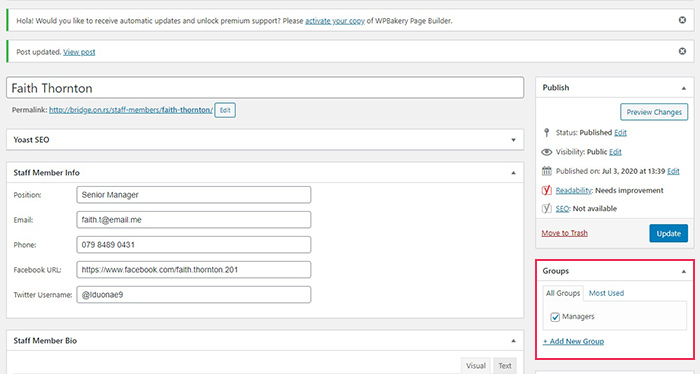Click the Managers group label
Screen dimensions: 700x374
pyautogui.click(x=578, y=316)
